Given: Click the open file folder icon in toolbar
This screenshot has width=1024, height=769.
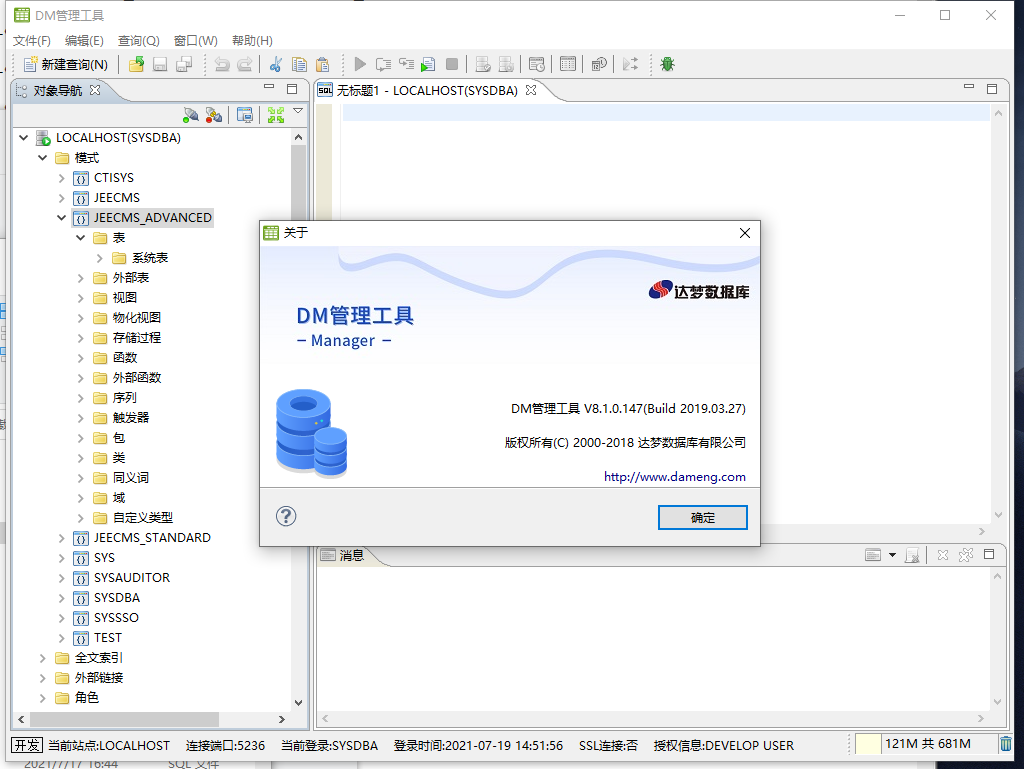Looking at the screenshot, I should coord(136,64).
